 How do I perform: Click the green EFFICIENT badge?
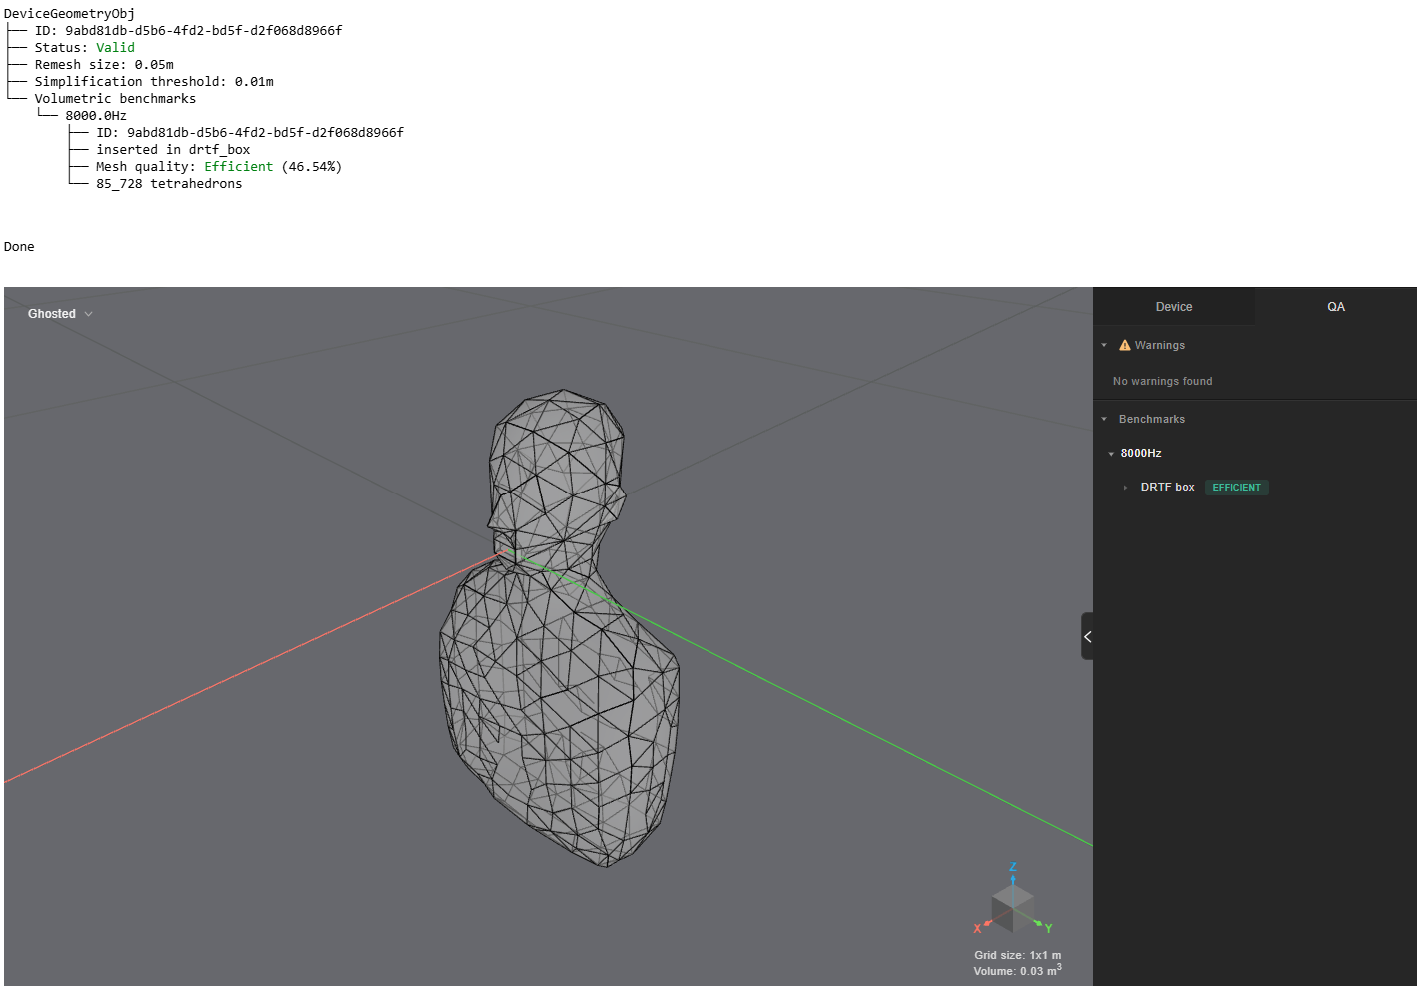pyautogui.click(x=1236, y=488)
